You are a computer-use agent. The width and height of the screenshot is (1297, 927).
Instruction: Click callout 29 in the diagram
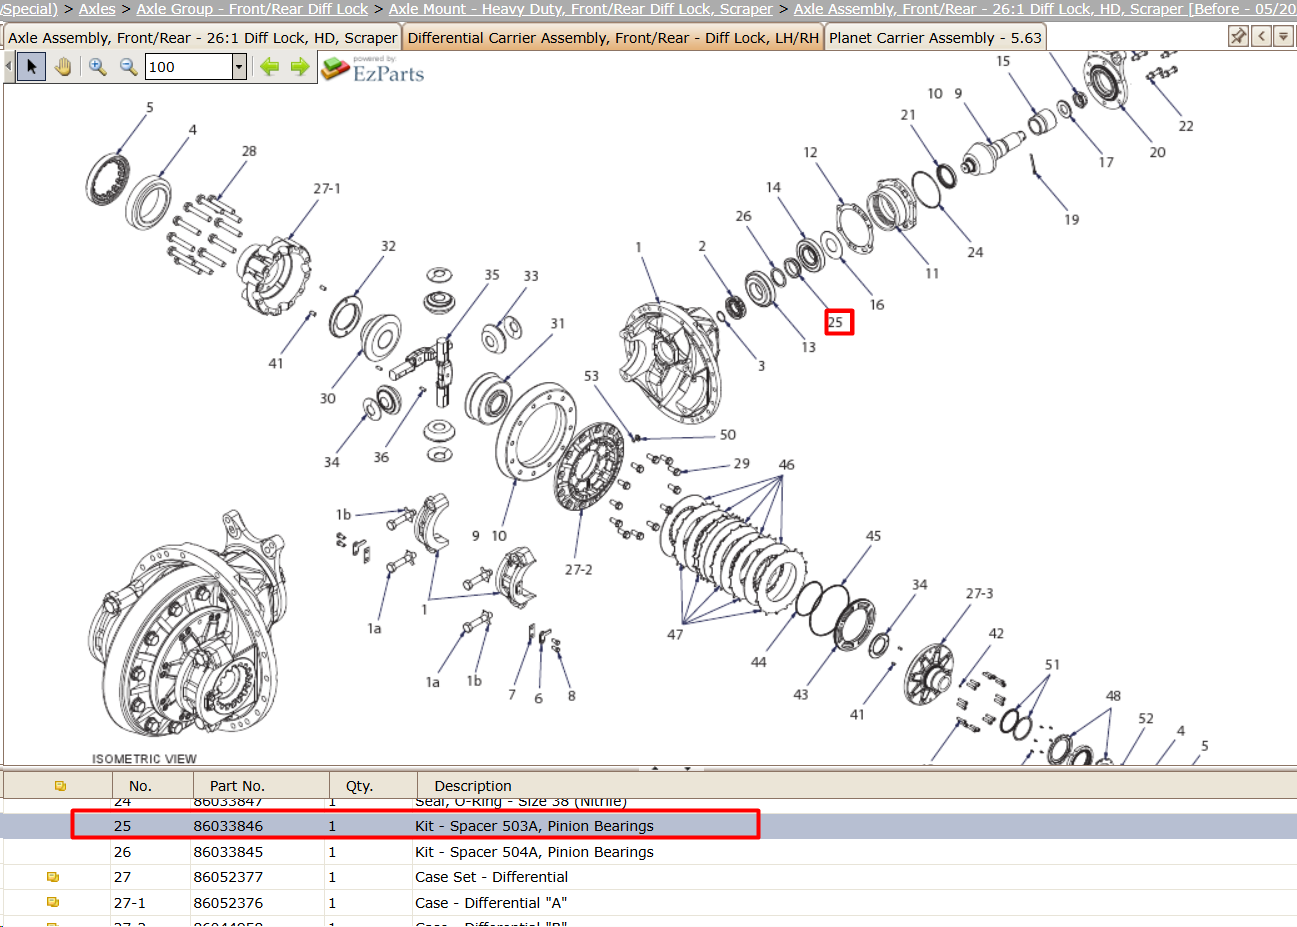(741, 463)
